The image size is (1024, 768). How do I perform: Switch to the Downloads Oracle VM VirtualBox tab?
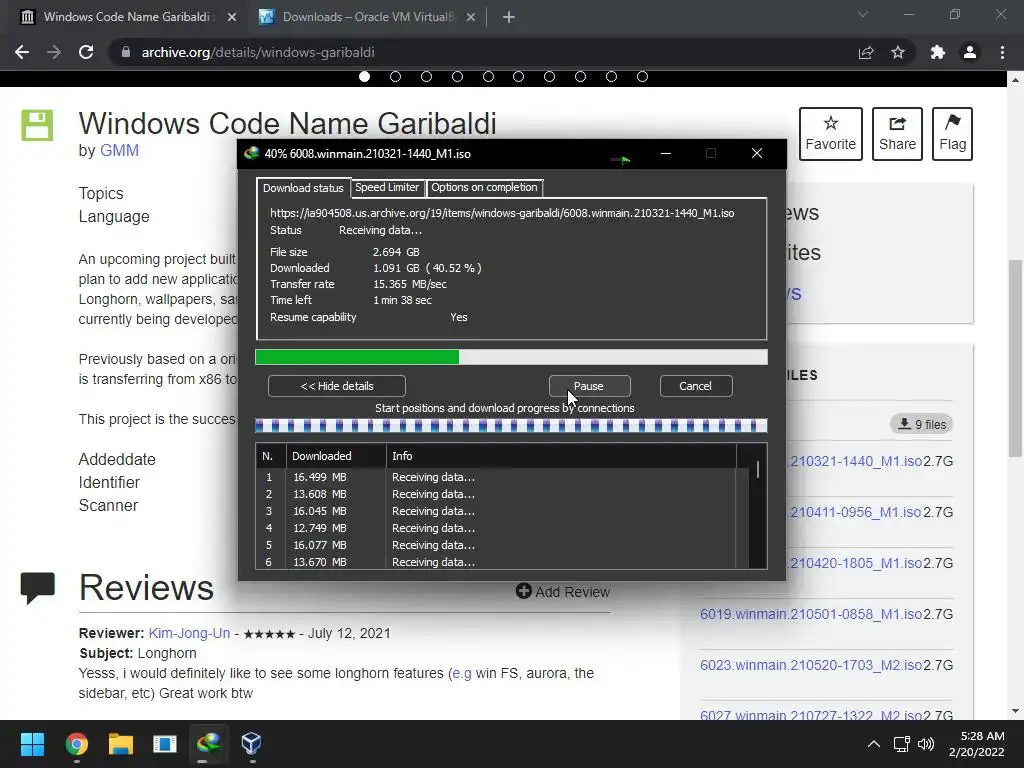(367, 17)
